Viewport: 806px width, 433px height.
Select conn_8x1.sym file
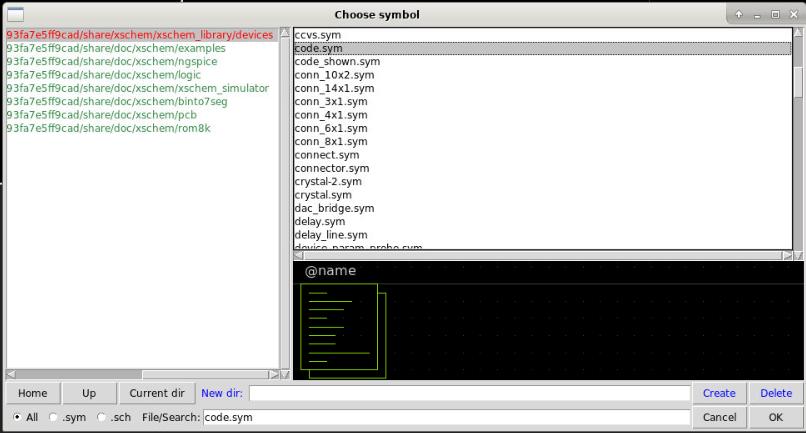click(x=543, y=142)
